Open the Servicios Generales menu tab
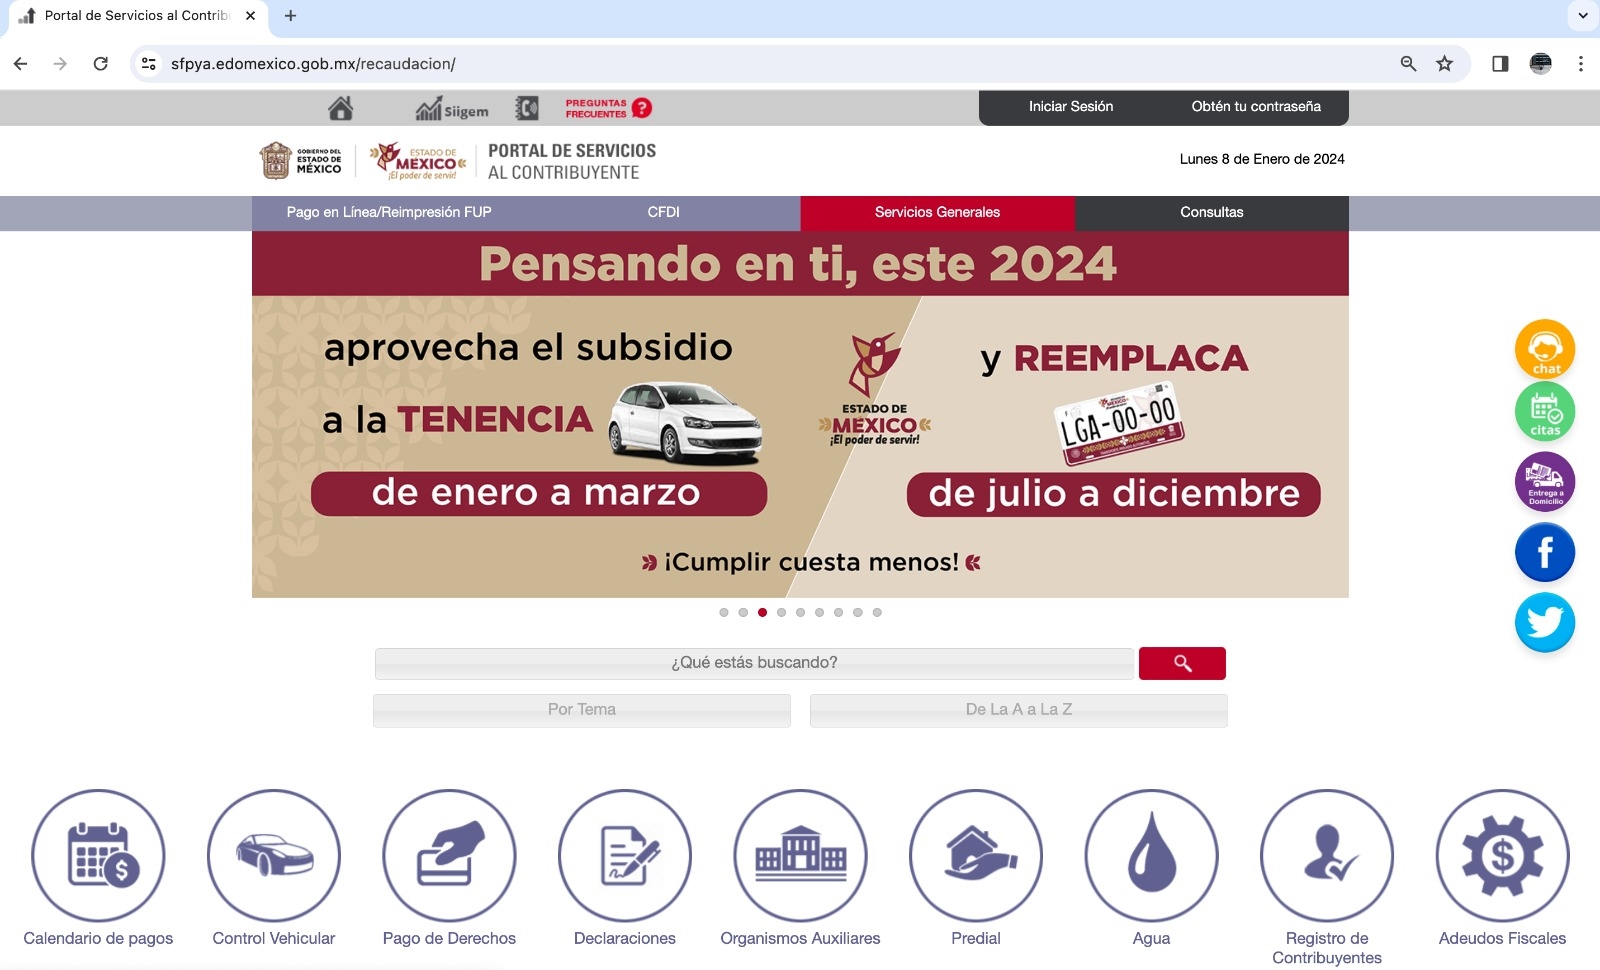 [937, 212]
